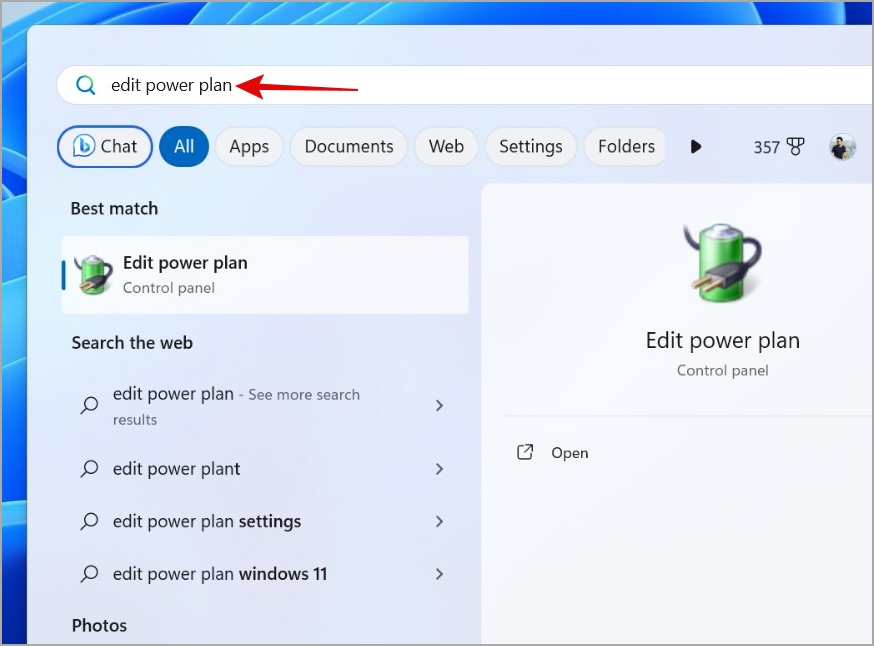Select 'edit power plant' web suggestion
Screen dimensions: 874x646
[x=265, y=469]
